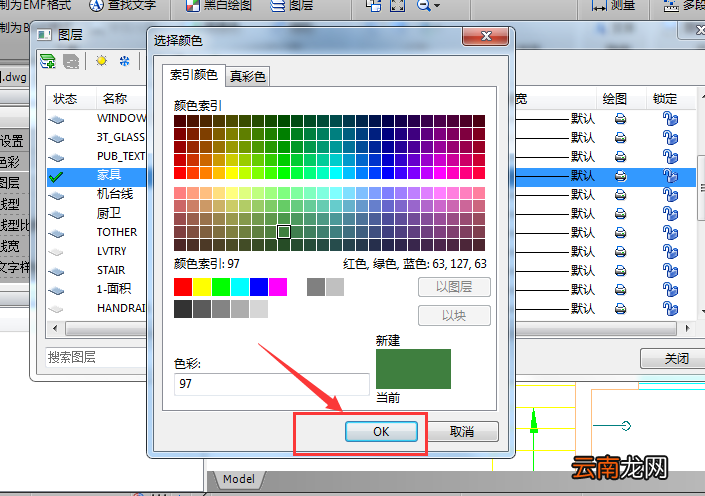Open the zoom dropdown arrow in toolbar
The height and width of the screenshot is (496, 705).
tap(437, 6)
